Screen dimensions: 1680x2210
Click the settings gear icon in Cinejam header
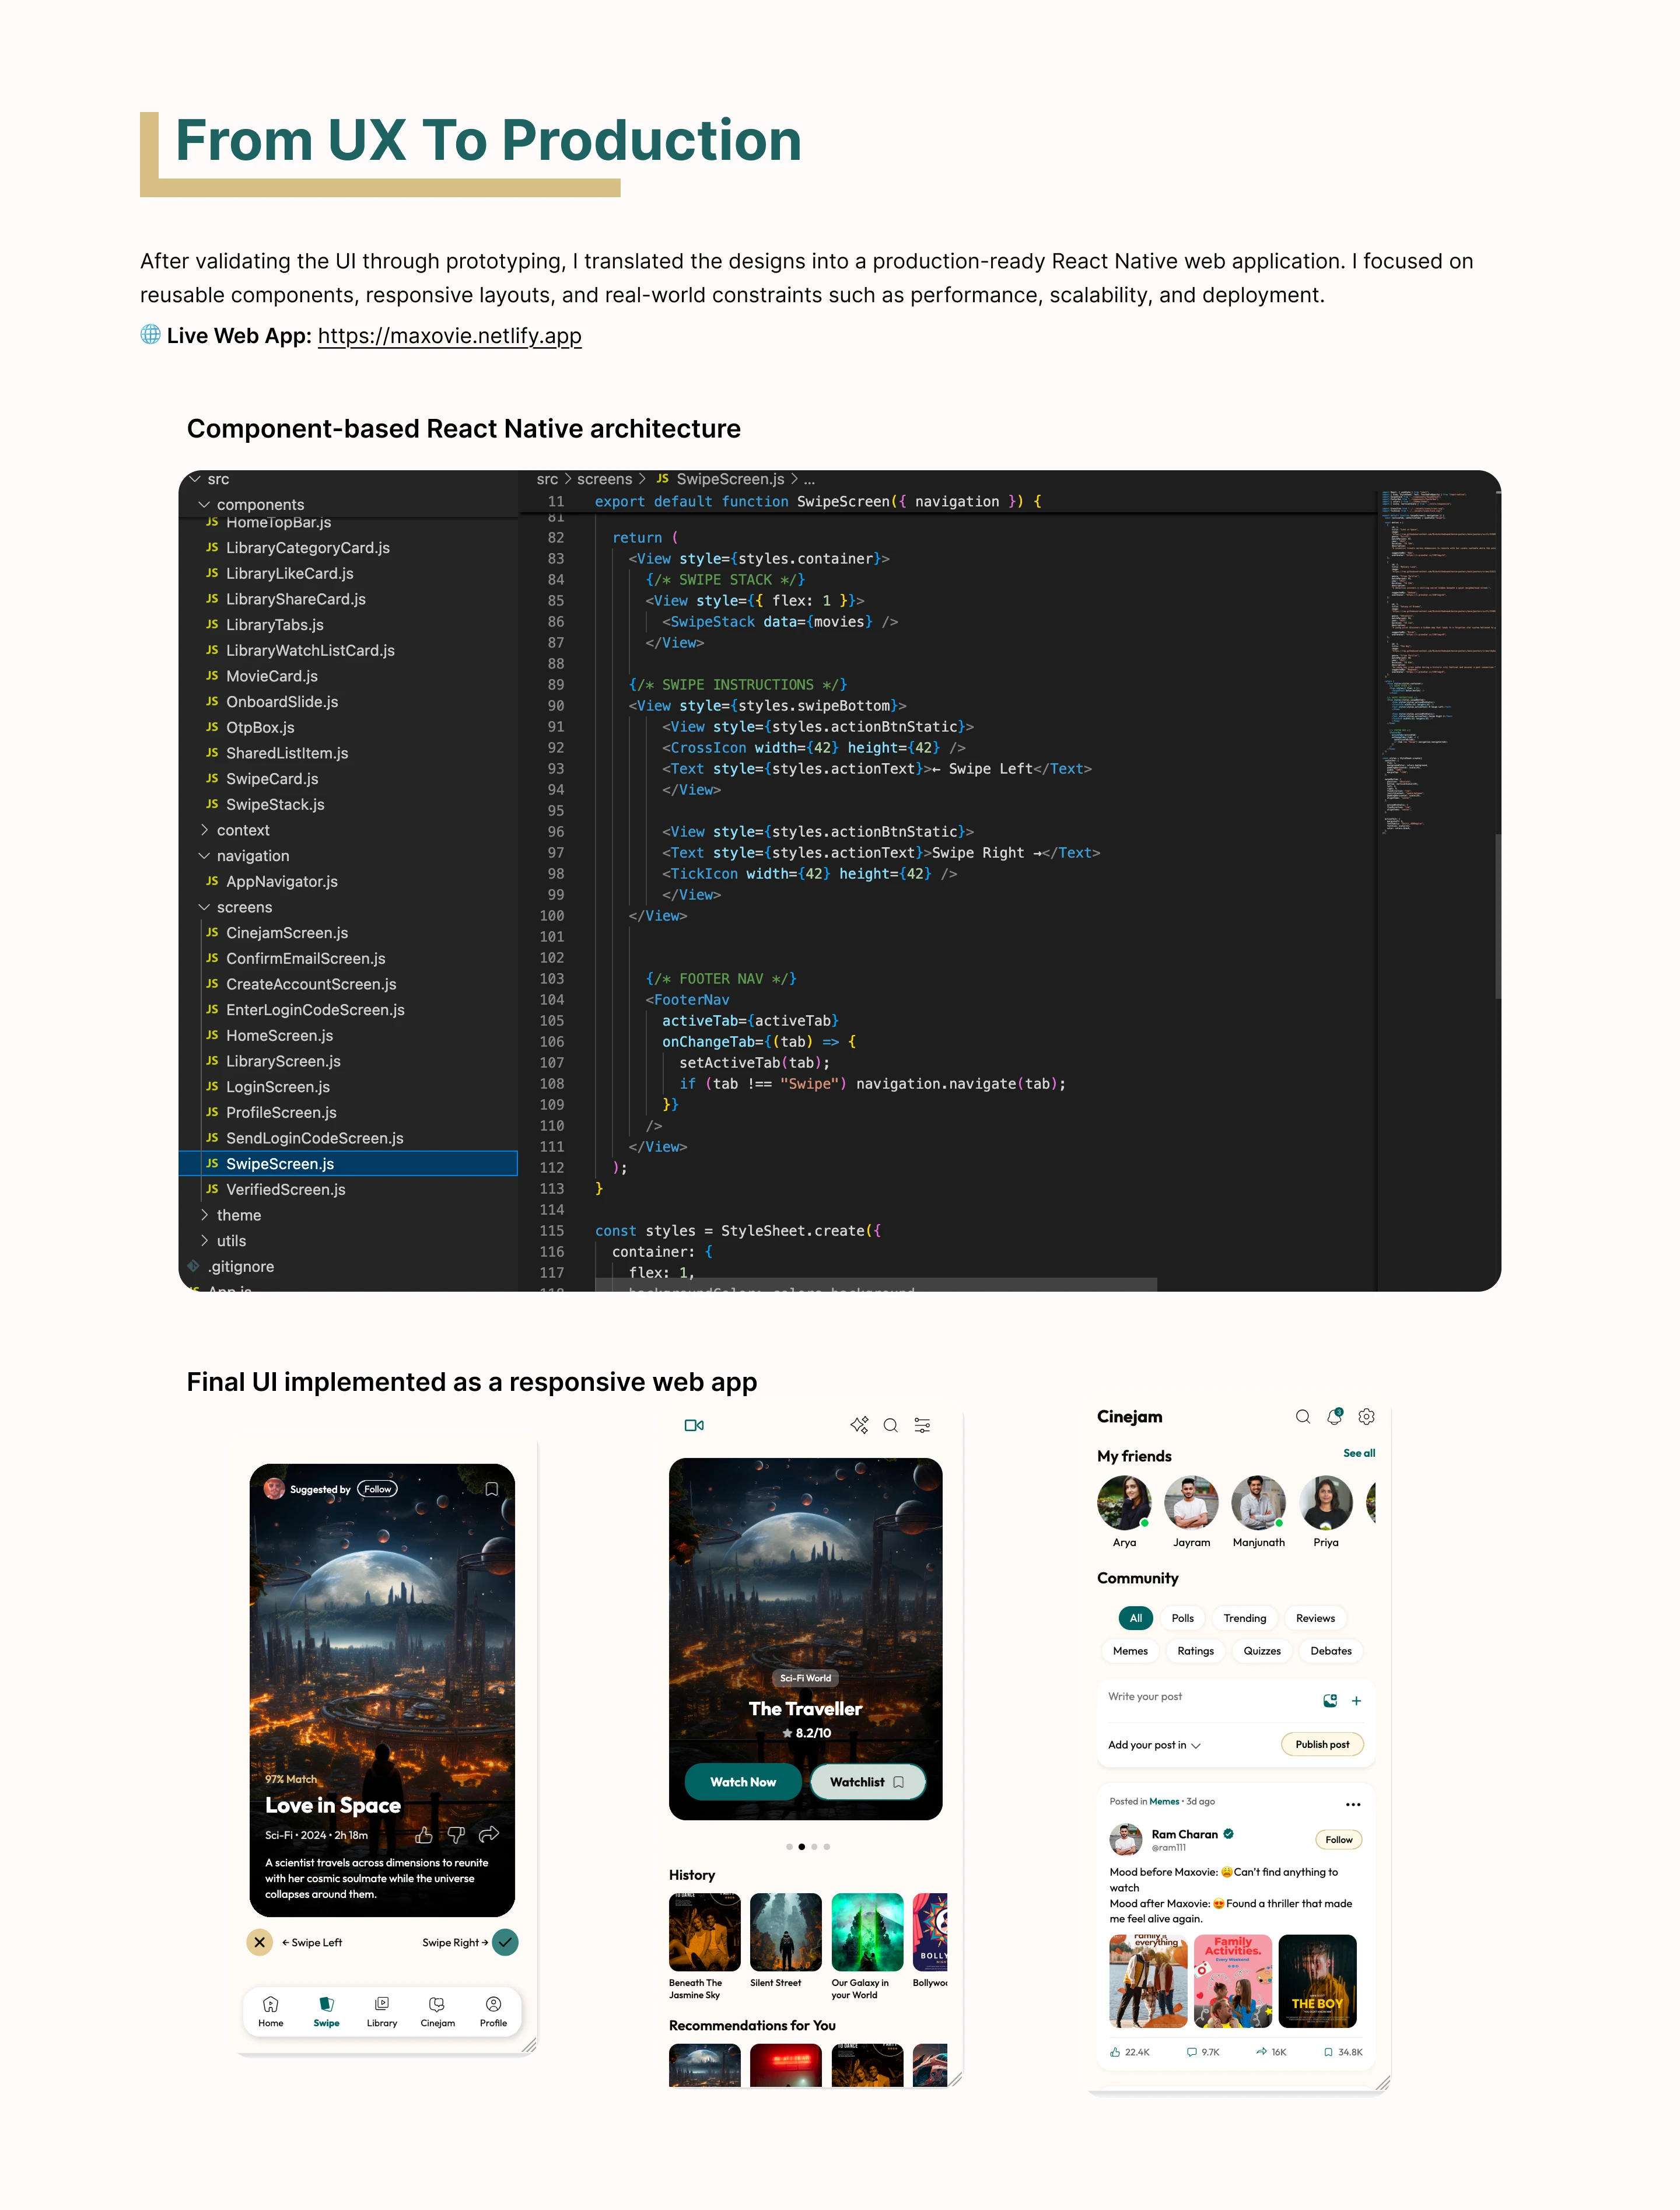click(x=1366, y=1417)
